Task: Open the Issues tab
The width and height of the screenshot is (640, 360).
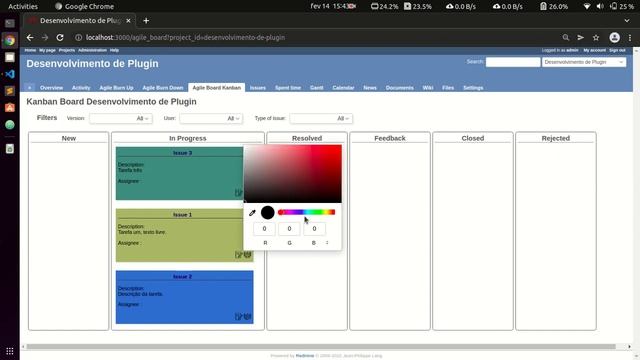Action: 258,88
